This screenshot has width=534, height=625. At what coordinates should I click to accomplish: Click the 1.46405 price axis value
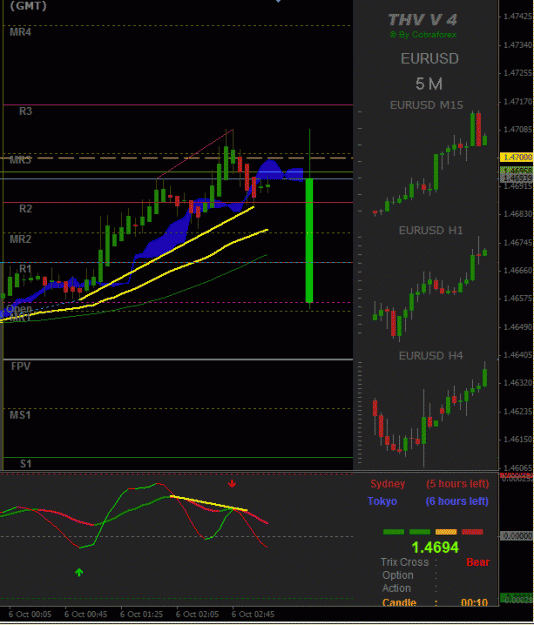click(518, 355)
